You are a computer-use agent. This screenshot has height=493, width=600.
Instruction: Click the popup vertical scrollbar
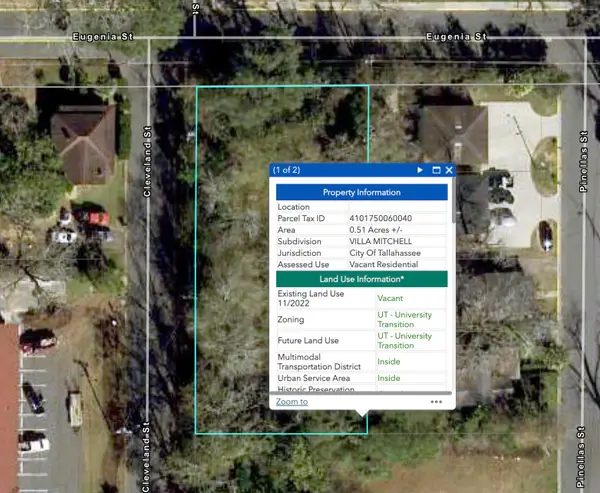point(454,200)
